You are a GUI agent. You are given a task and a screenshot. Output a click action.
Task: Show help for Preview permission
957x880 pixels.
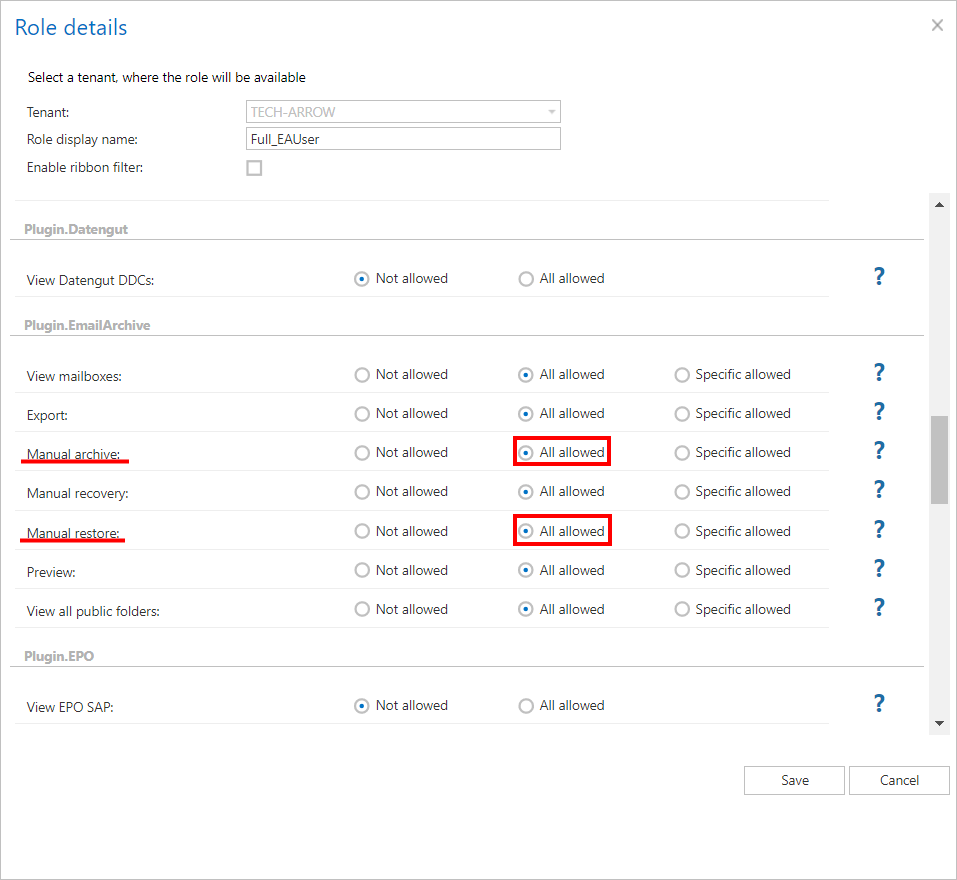click(x=879, y=569)
